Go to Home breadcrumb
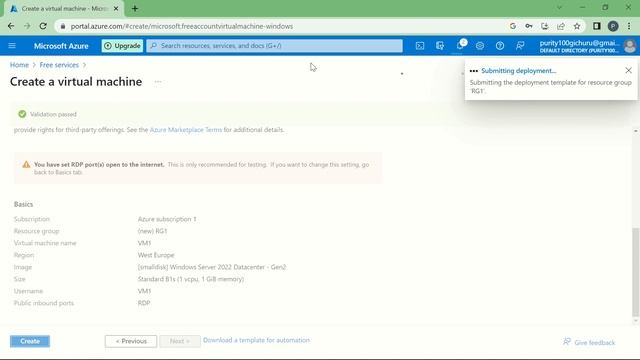 coord(19,65)
